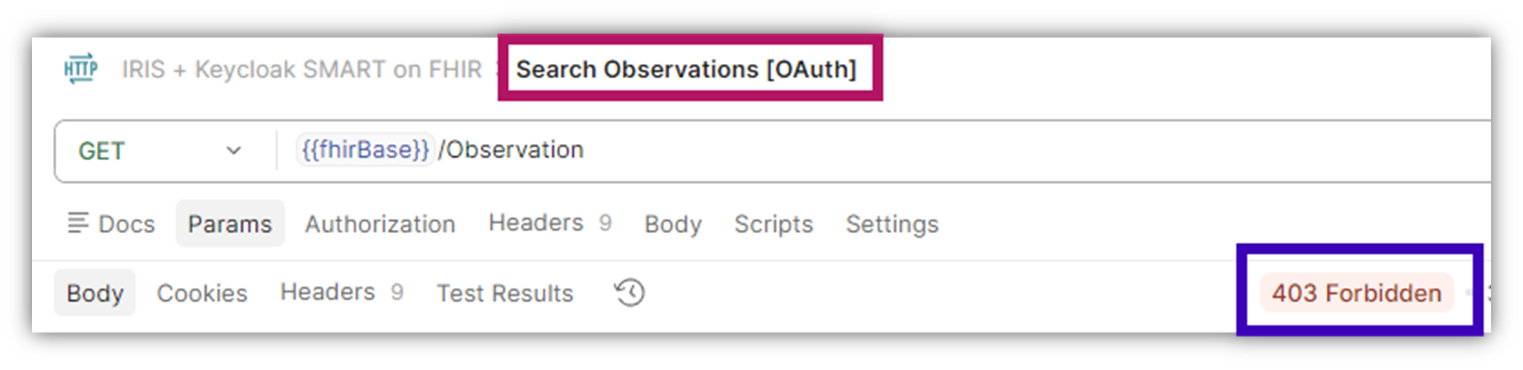
Task: Click the Search Observations [OAuth] request name
Action: pyautogui.click(x=686, y=70)
